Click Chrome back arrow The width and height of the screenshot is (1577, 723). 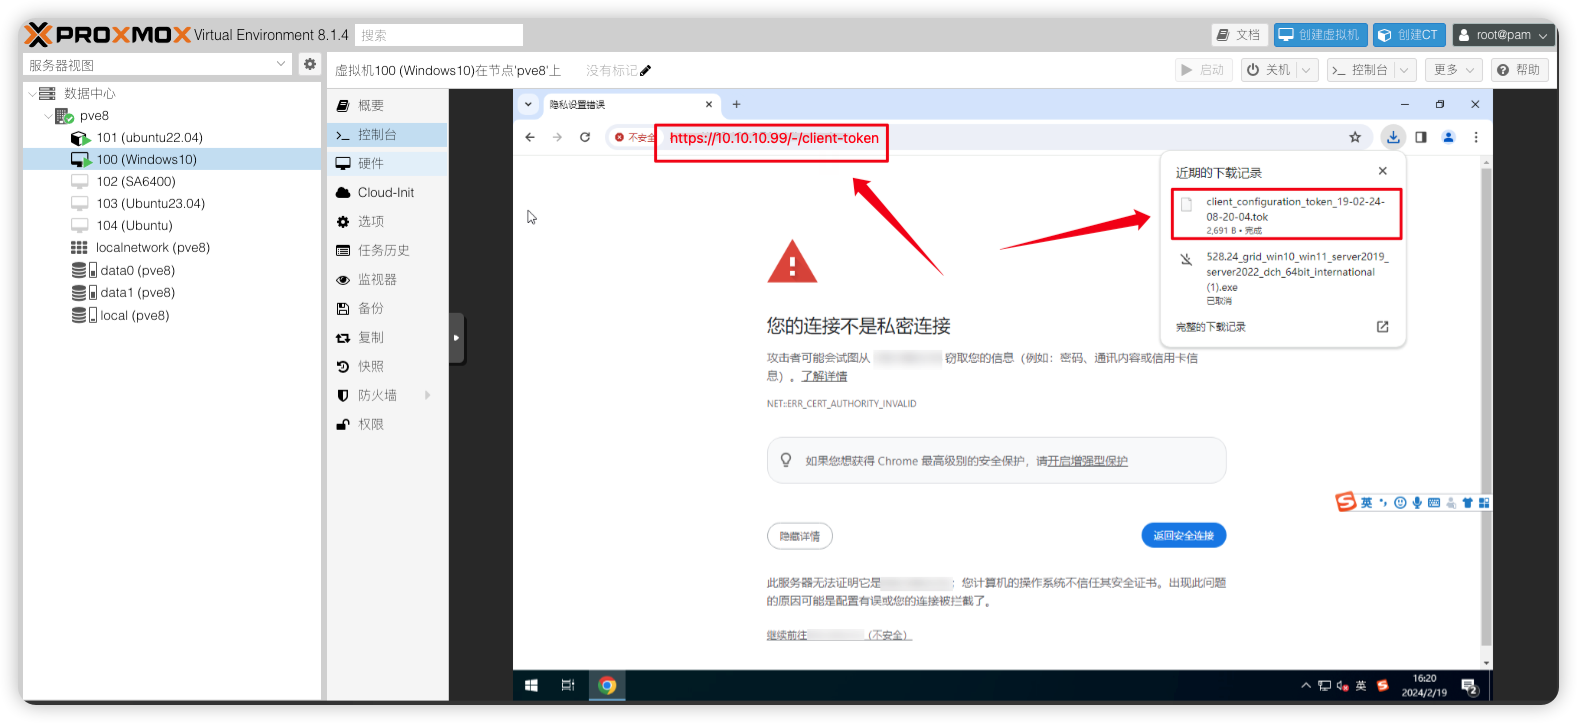pyautogui.click(x=530, y=137)
